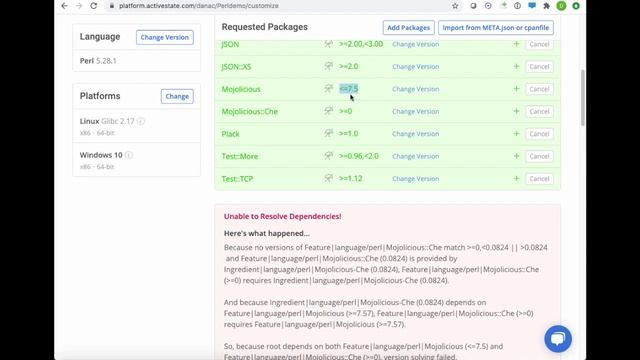
Task: Click the browser forward arrow
Action: tap(79, 6)
